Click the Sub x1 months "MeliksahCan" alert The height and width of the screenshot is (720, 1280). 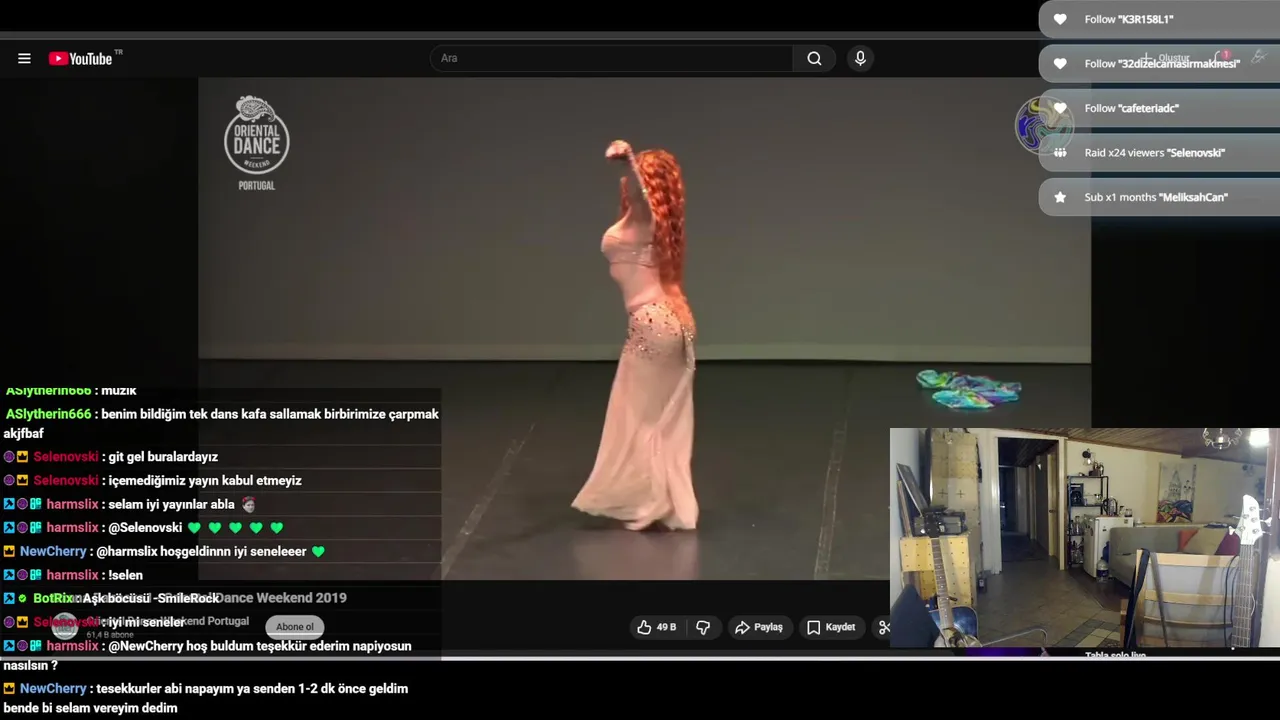coord(1160,197)
